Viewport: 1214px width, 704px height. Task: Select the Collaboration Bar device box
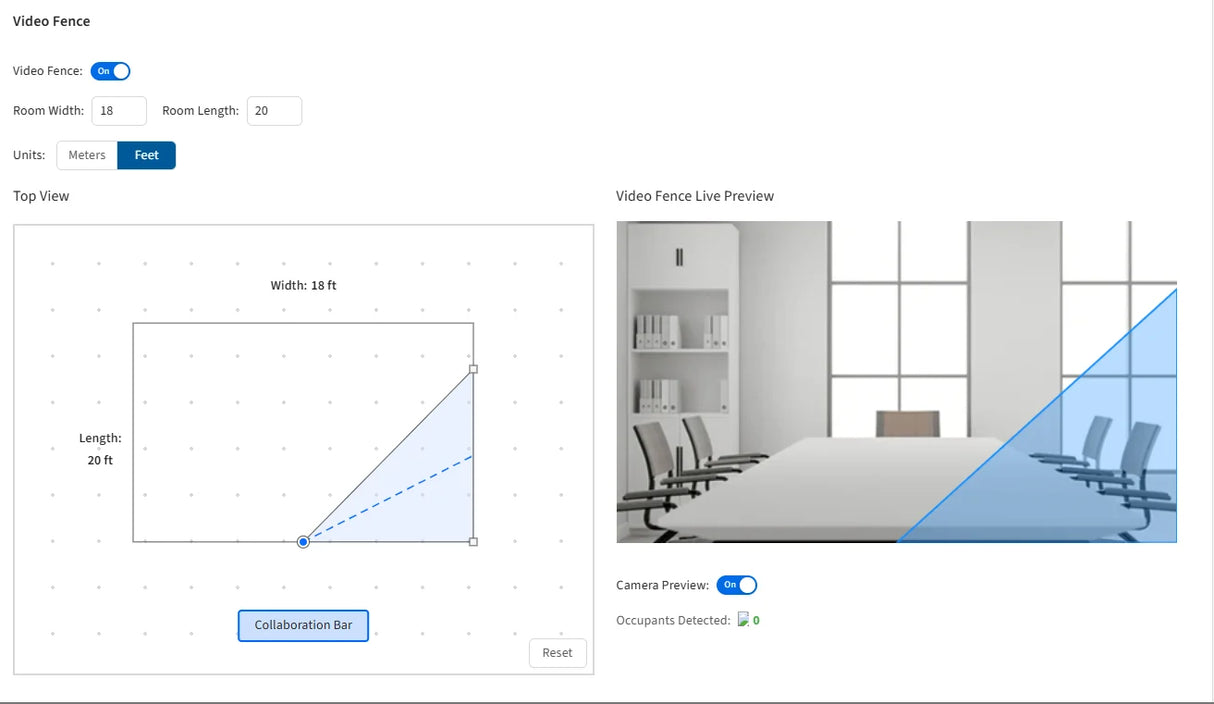303,625
